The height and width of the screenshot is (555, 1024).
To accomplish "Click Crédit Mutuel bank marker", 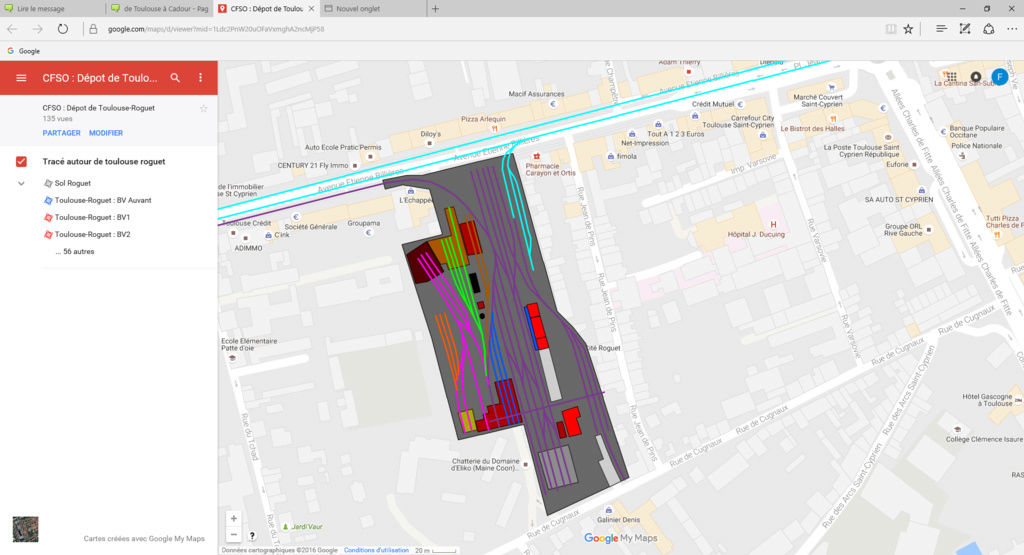I will pyautogui.click(x=741, y=104).
